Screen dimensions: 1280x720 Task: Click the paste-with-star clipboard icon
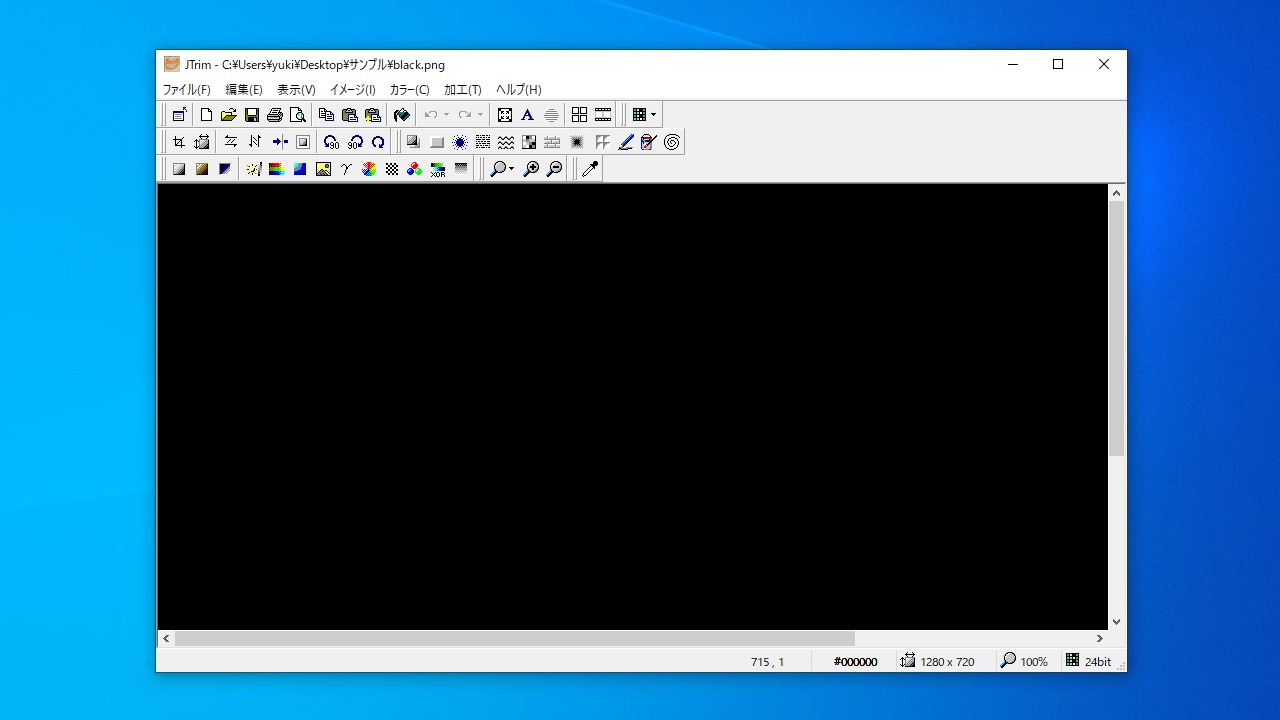coord(373,115)
